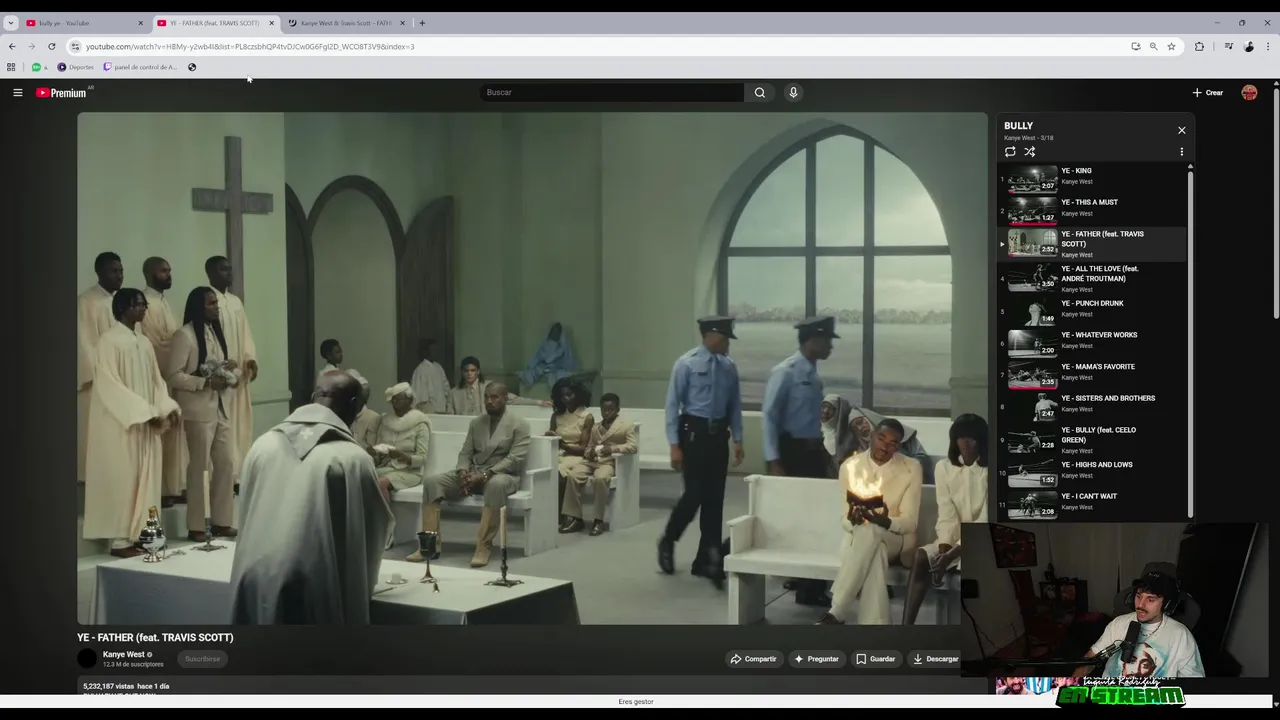The height and width of the screenshot is (720, 1280).
Task: Click the Kanye West channel avatar
Action: coord(87,658)
